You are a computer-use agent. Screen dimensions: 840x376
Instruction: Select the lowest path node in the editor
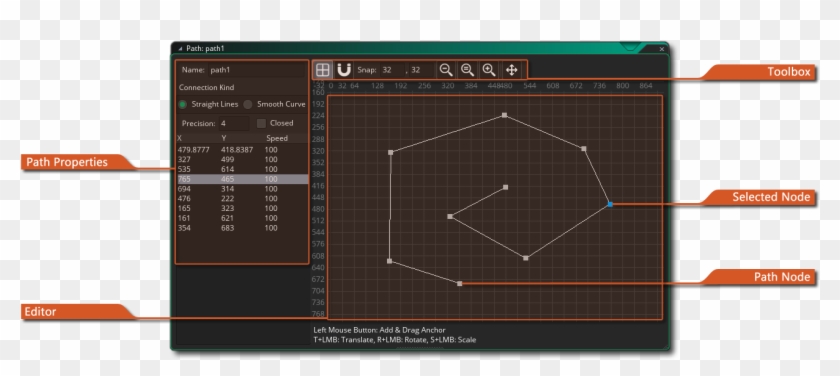pos(460,283)
